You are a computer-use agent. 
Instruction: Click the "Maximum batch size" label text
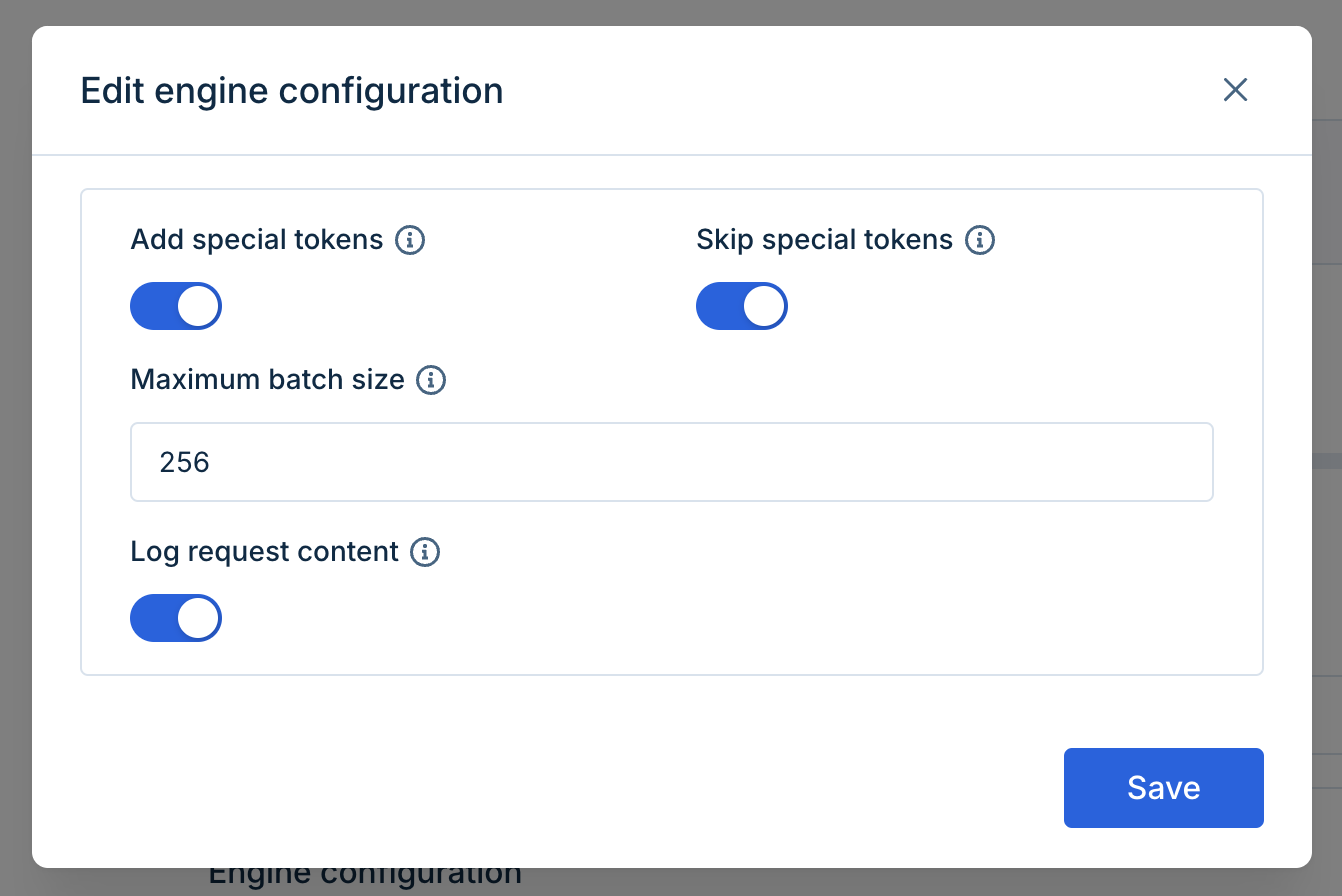pyautogui.click(x=267, y=380)
